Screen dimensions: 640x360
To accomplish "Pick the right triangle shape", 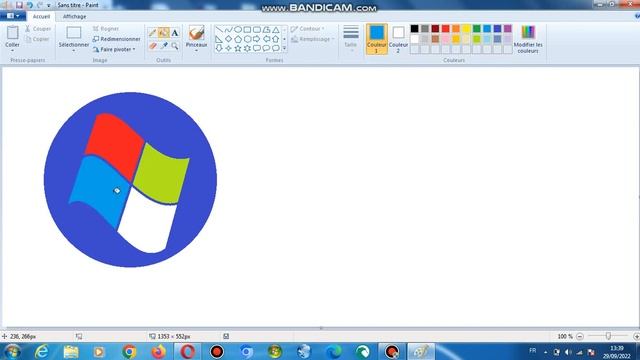I will tap(219, 39).
